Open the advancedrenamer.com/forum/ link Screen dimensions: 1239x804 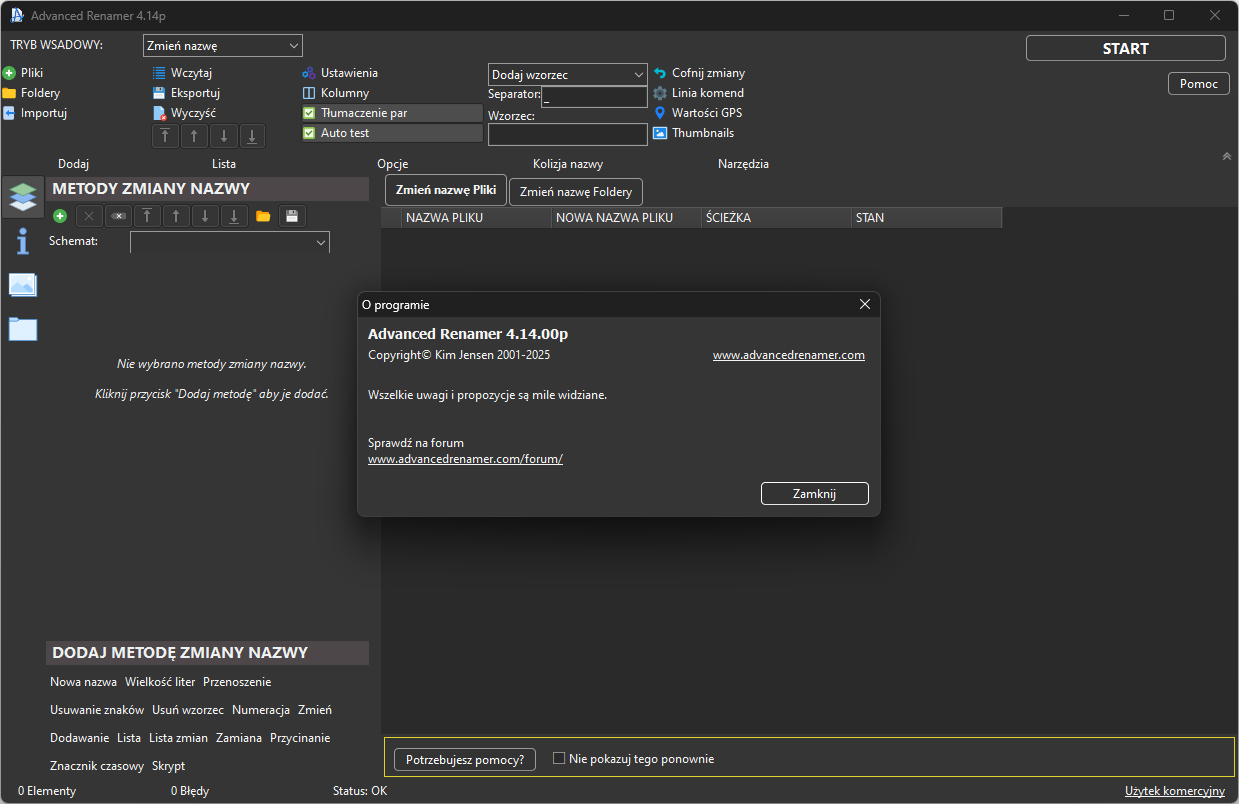[466, 459]
